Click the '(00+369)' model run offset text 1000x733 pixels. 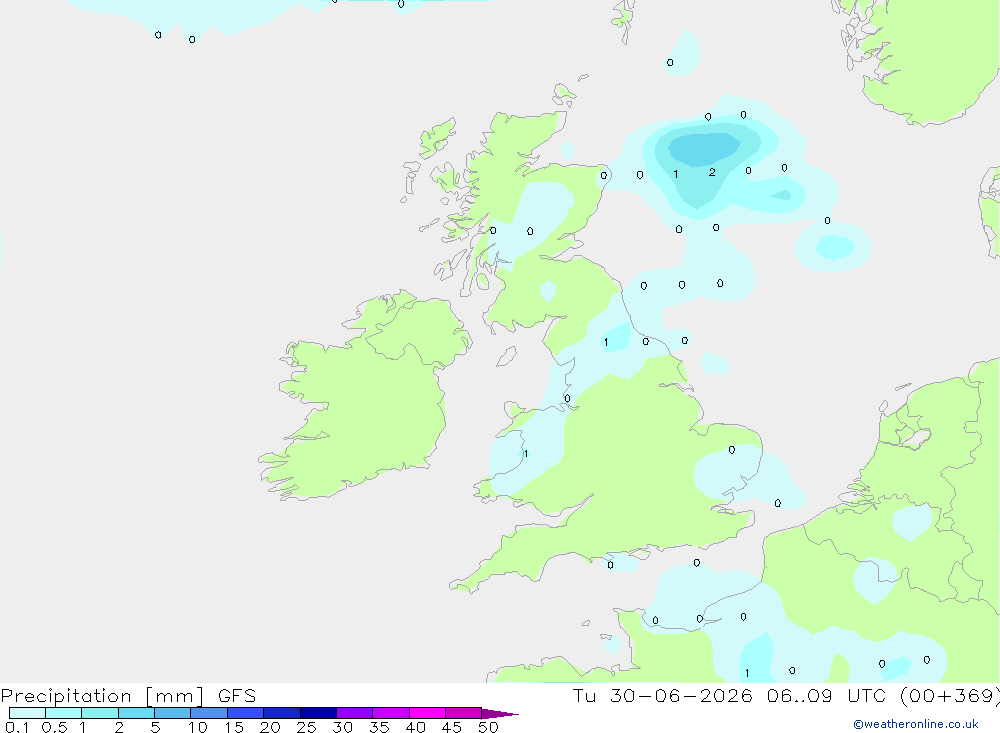point(949,696)
